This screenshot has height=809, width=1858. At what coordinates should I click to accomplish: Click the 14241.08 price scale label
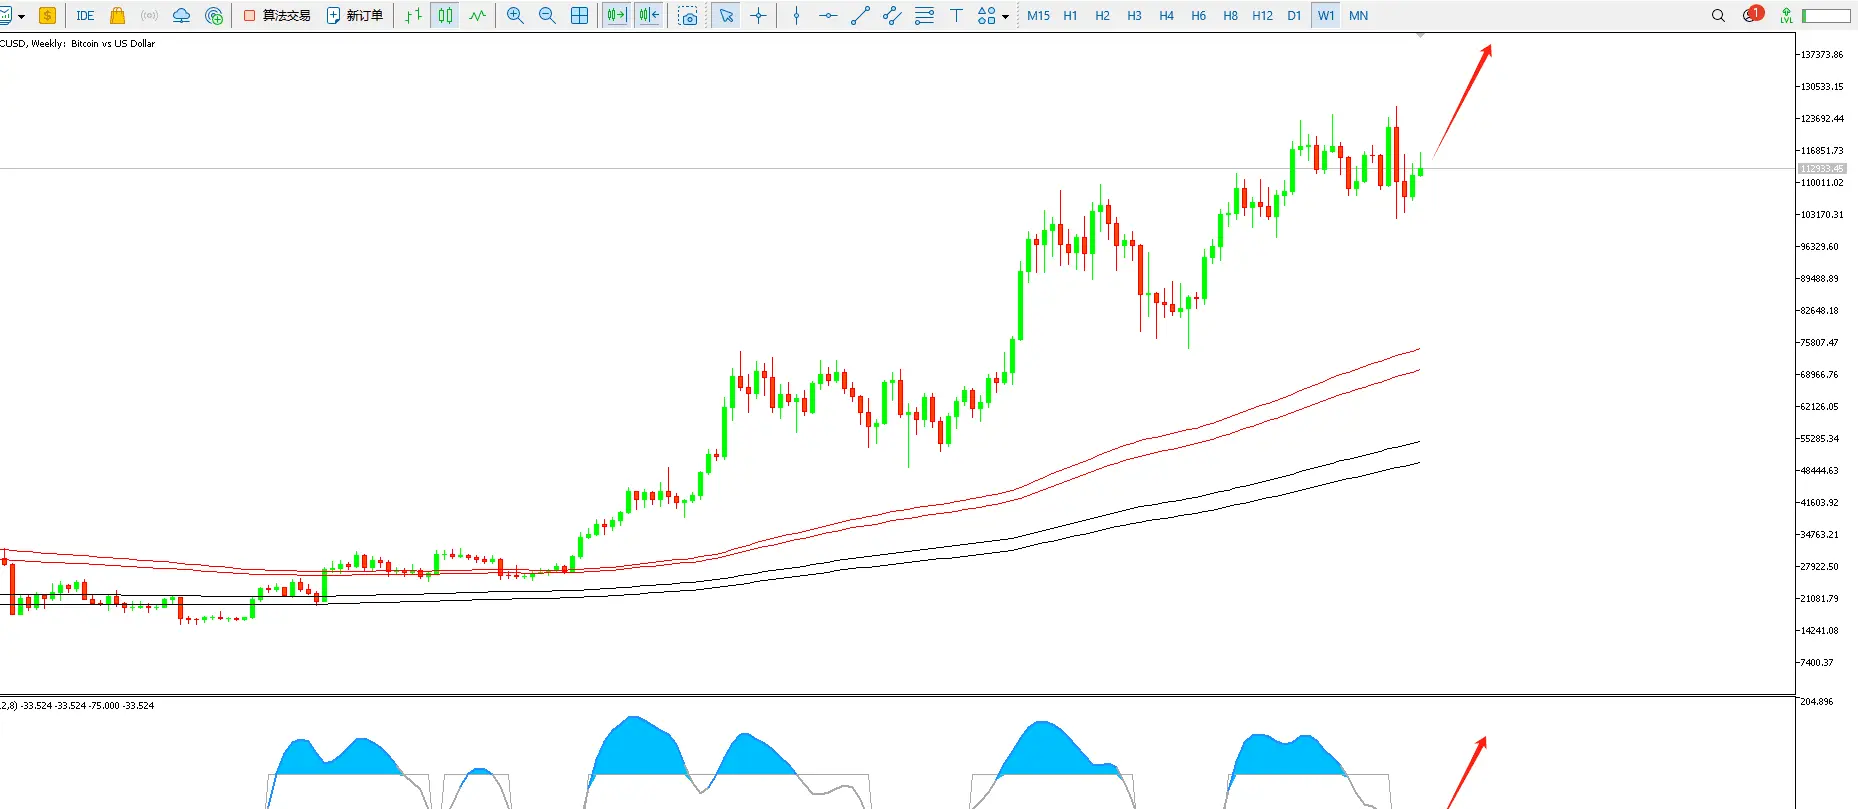coord(1819,630)
